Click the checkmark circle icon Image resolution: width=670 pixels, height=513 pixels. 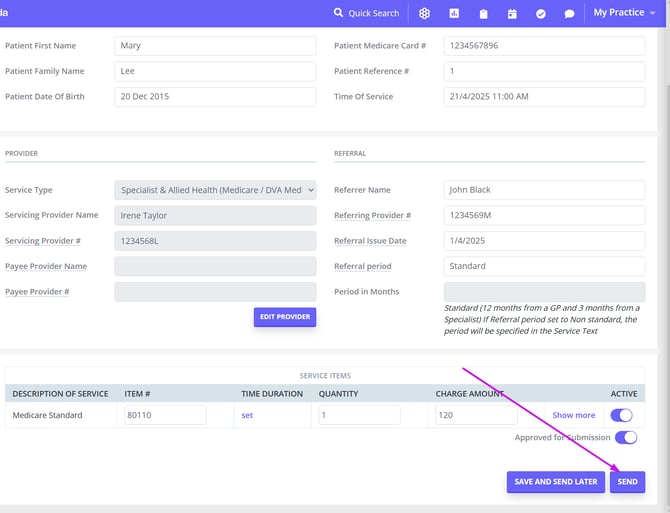pyautogui.click(x=541, y=13)
